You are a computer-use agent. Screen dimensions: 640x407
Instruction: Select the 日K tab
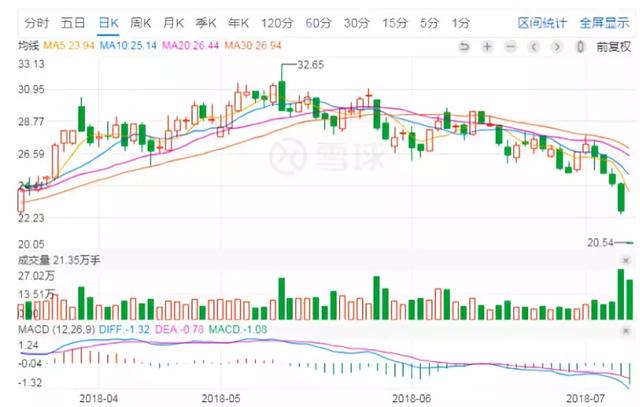point(109,23)
